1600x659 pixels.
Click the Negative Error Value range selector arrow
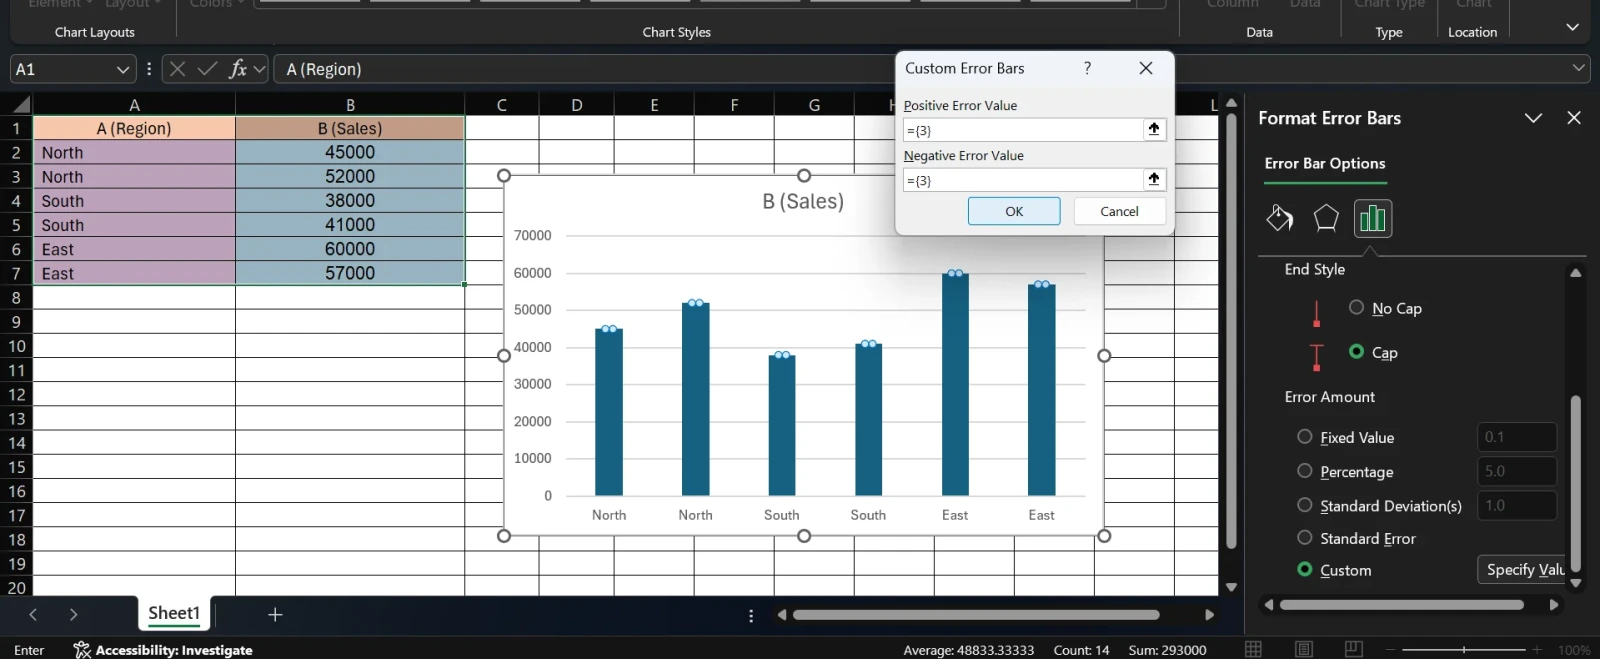[x=1154, y=179]
